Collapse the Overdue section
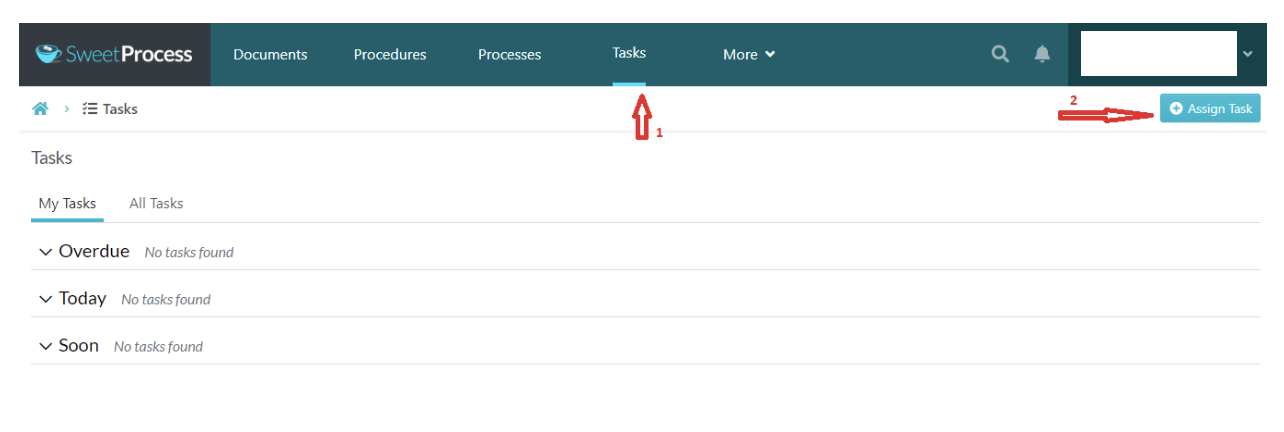Viewport: 1284px width, 432px height. pos(45,252)
